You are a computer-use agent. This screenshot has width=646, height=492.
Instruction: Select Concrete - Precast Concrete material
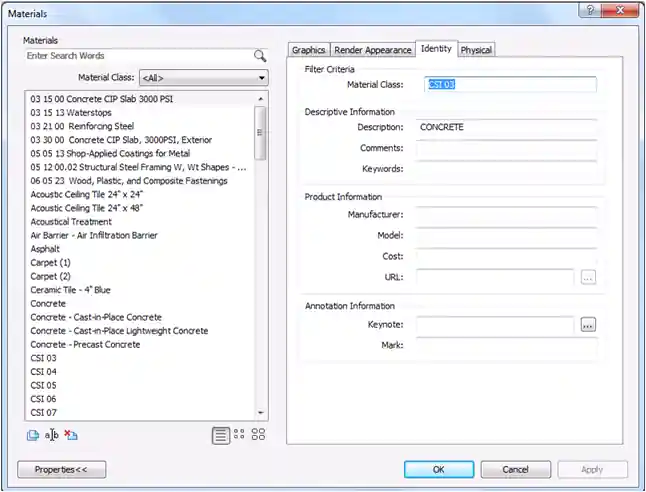[85, 344]
